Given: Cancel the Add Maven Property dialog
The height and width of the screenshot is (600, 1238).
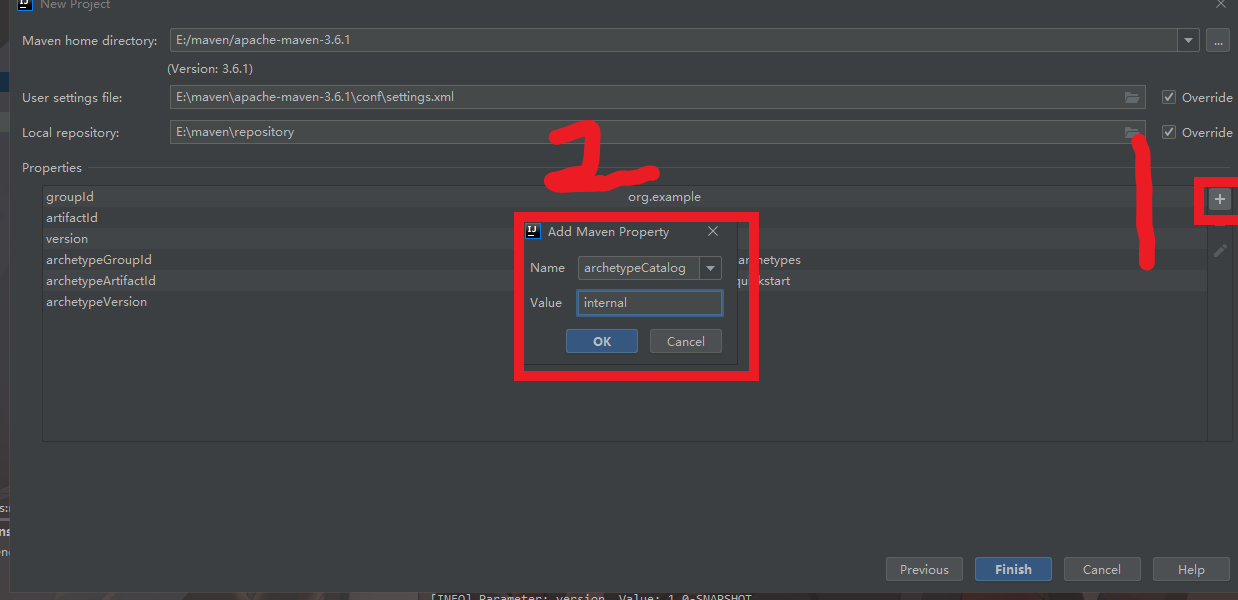Looking at the screenshot, I should click(686, 341).
